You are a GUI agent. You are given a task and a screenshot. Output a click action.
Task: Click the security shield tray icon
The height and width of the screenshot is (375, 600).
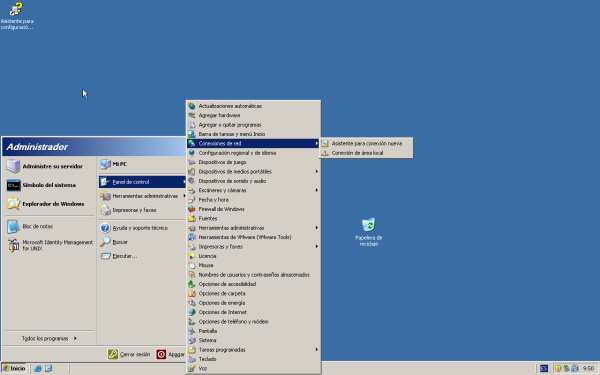pos(558,368)
